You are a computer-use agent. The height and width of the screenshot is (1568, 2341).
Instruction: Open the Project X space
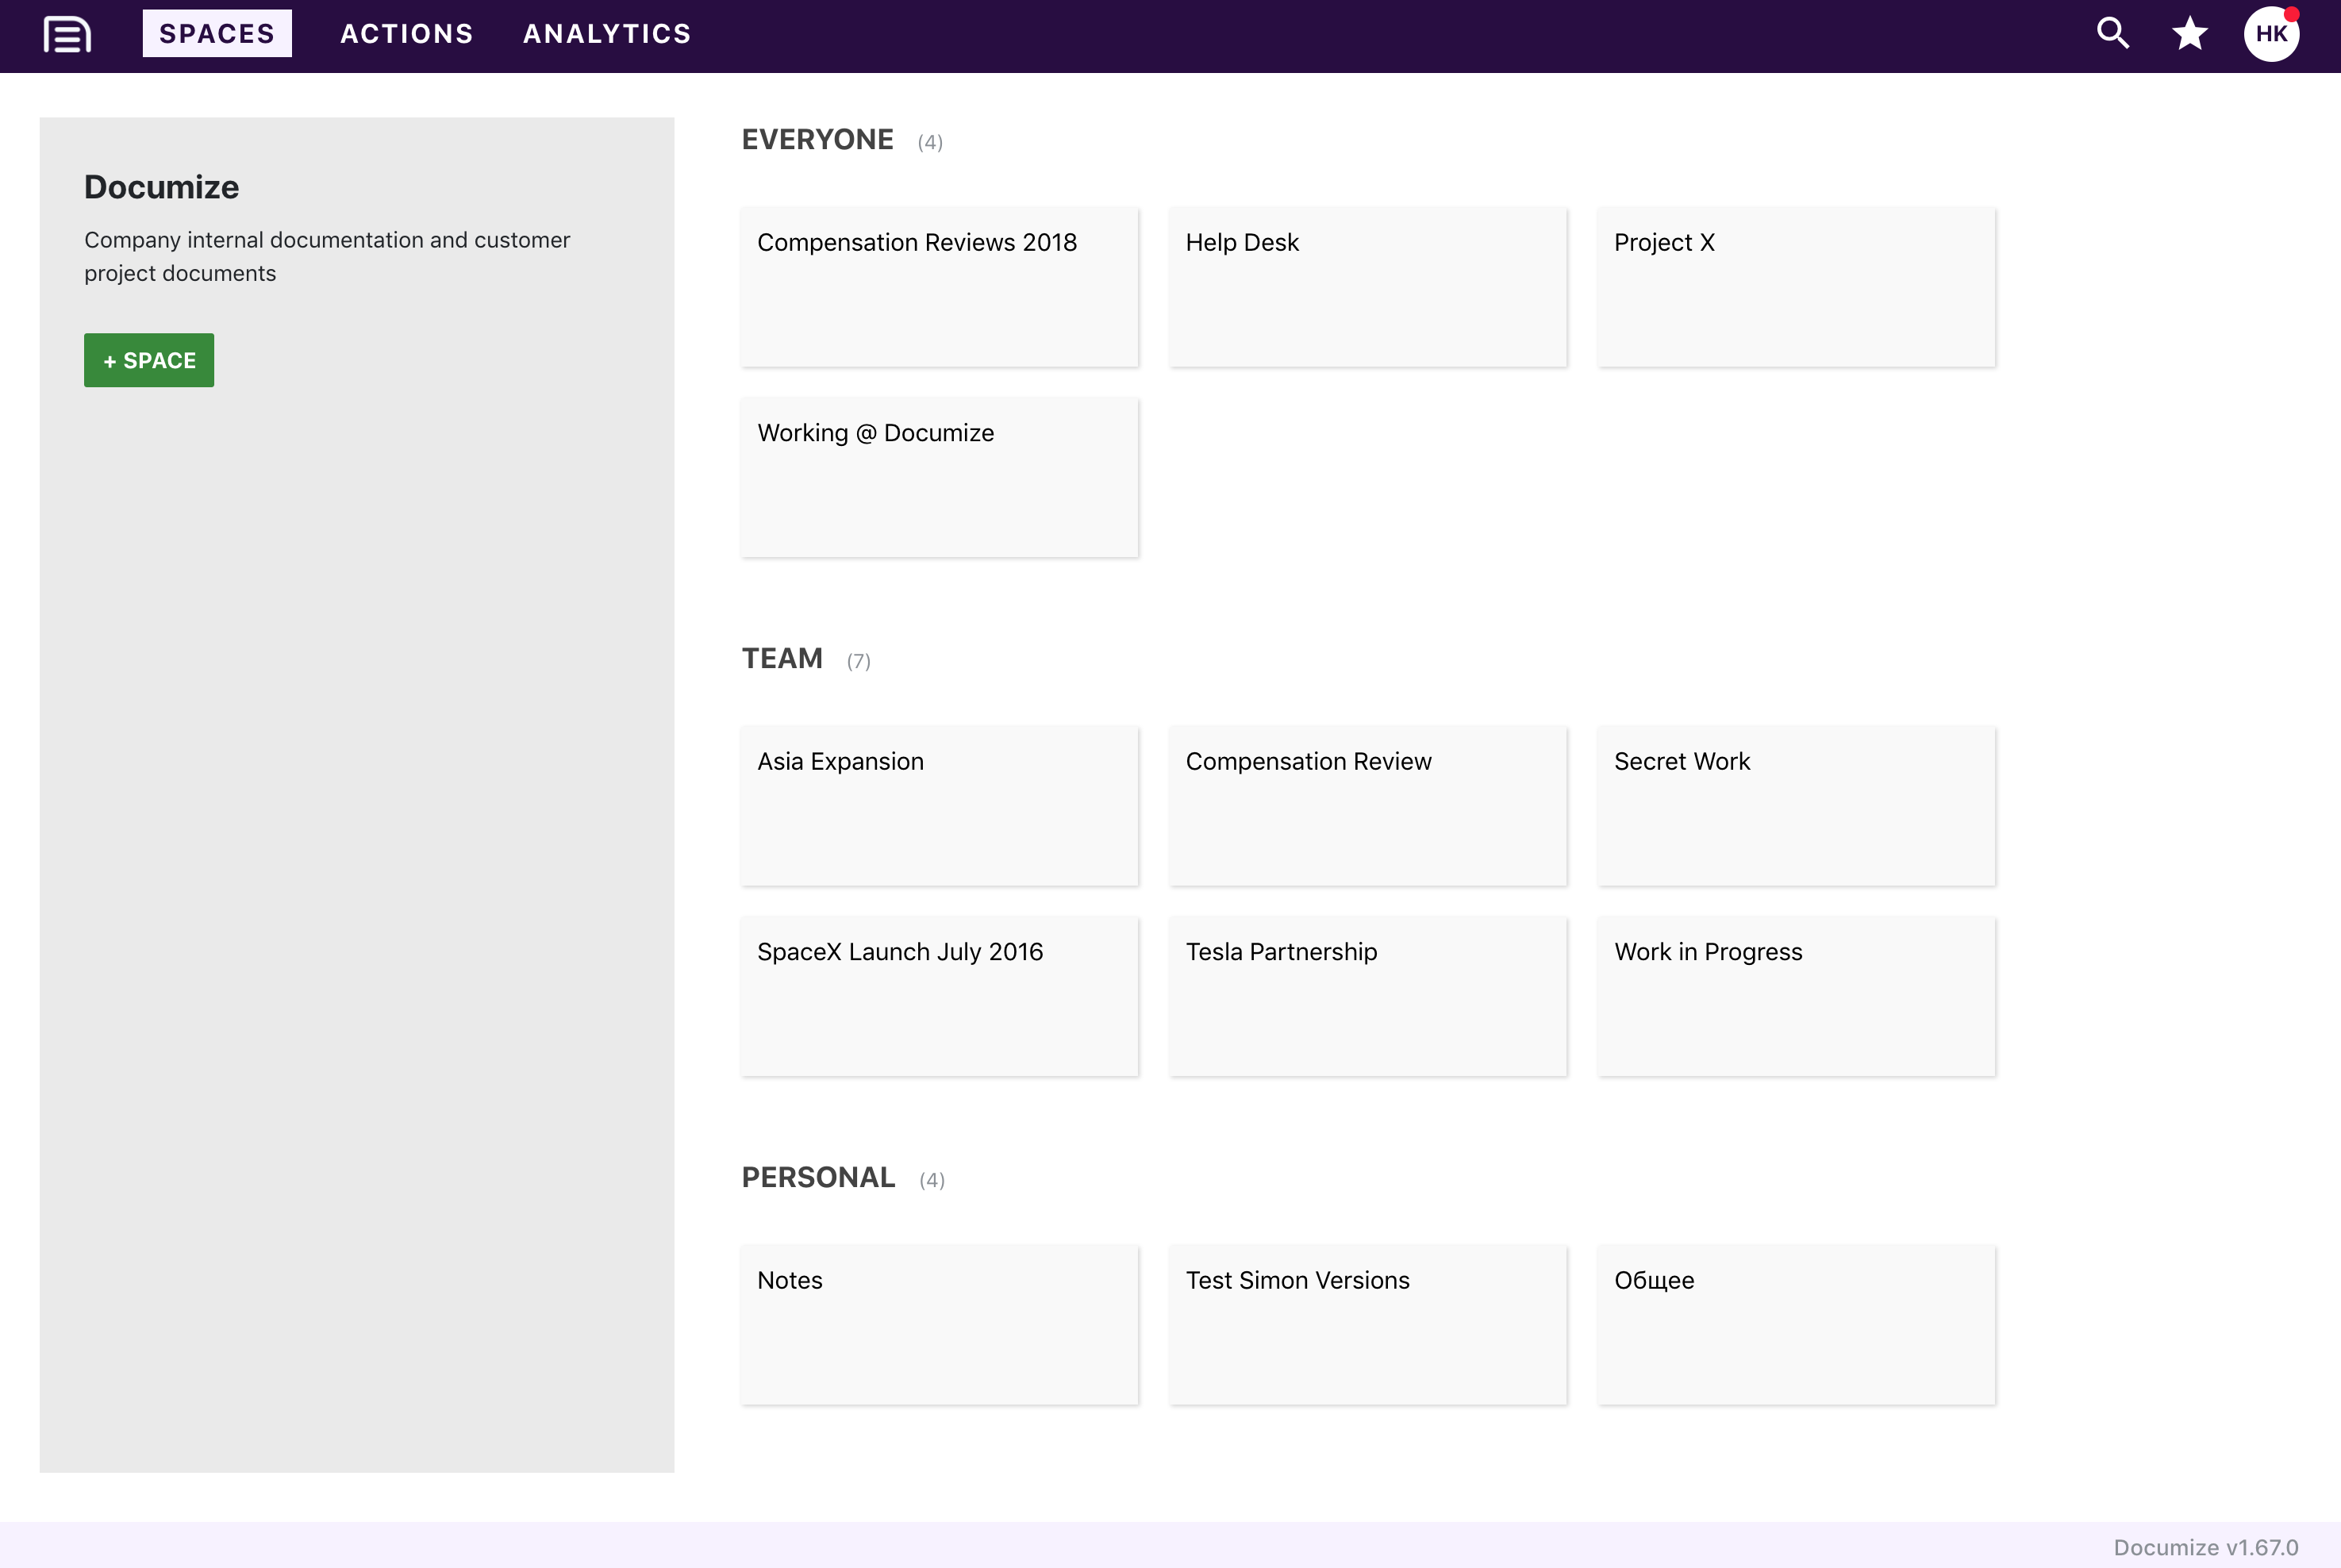pyautogui.click(x=1796, y=287)
